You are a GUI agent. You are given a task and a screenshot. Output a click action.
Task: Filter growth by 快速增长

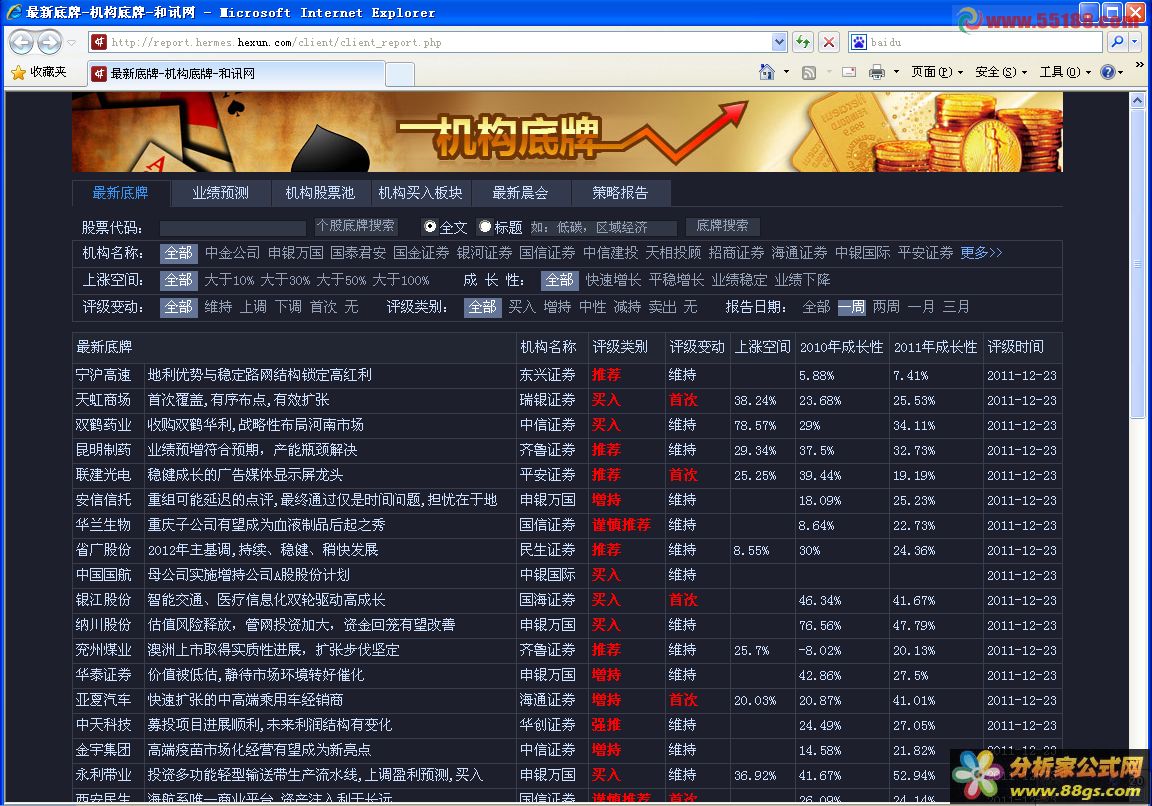click(613, 281)
